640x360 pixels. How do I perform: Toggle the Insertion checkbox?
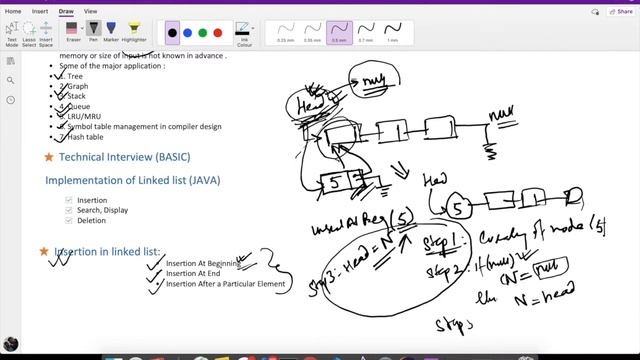[x=69, y=200]
